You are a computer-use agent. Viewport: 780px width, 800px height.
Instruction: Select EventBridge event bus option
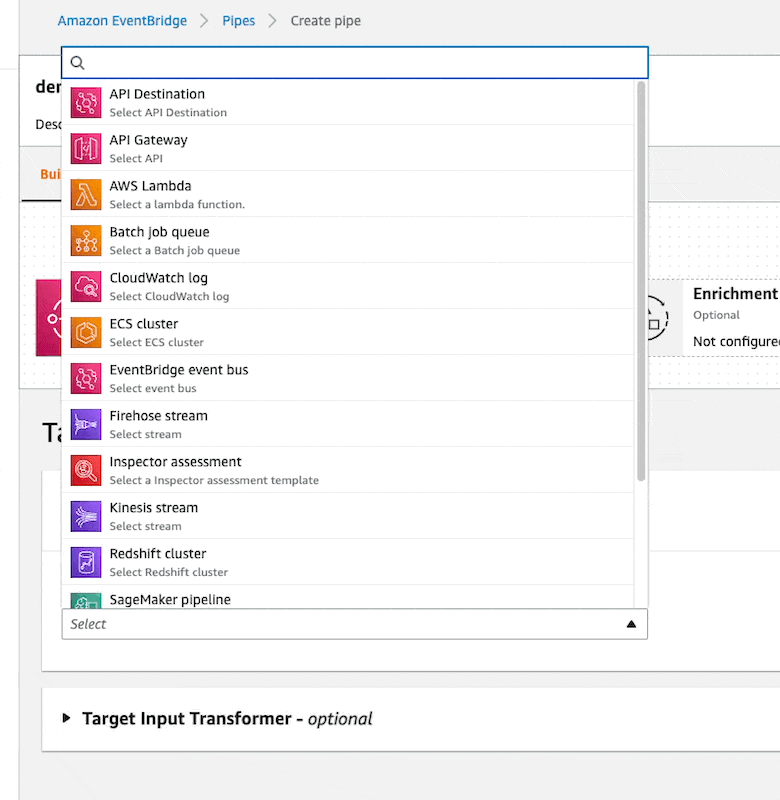pos(347,378)
